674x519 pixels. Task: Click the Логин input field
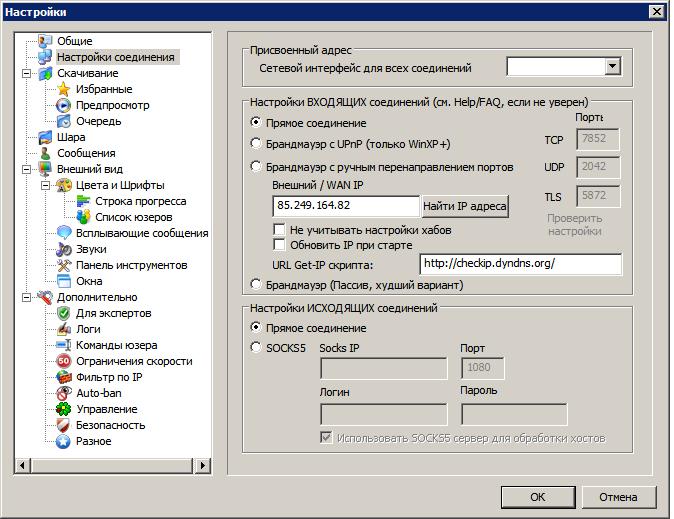[x=384, y=415]
